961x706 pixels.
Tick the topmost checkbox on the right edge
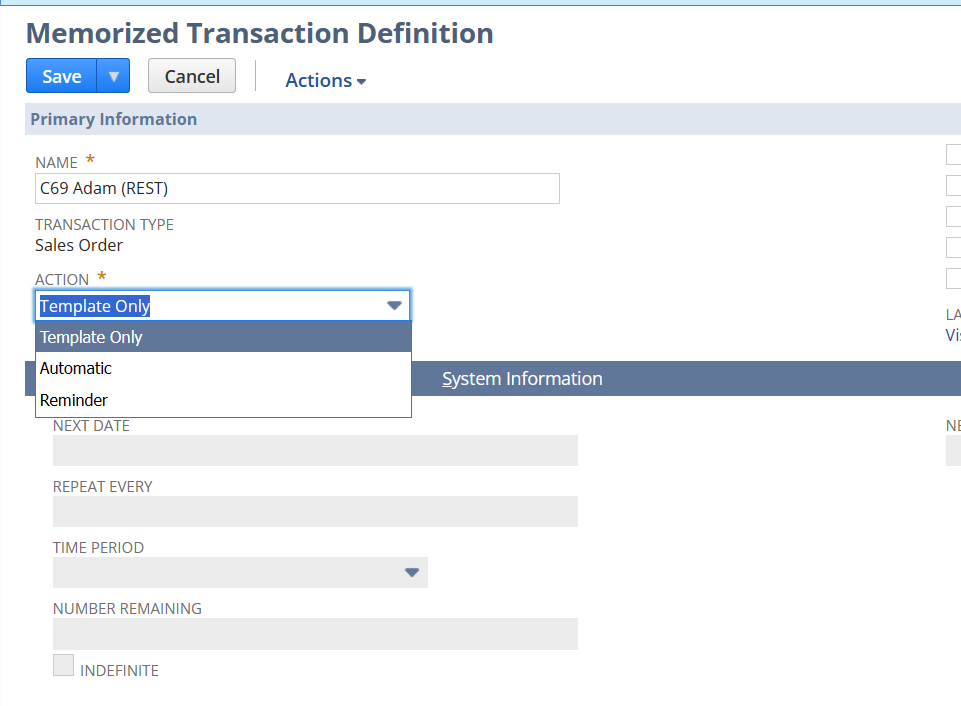click(x=954, y=154)
